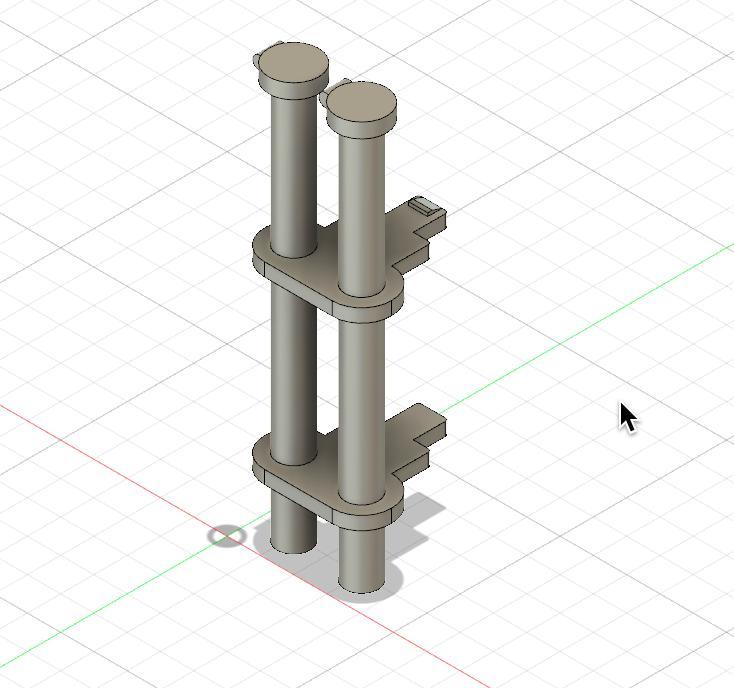The image size is (734, 688).
Task: Pick the upper bracket plate's top face
Action: [x=328, y=262]
